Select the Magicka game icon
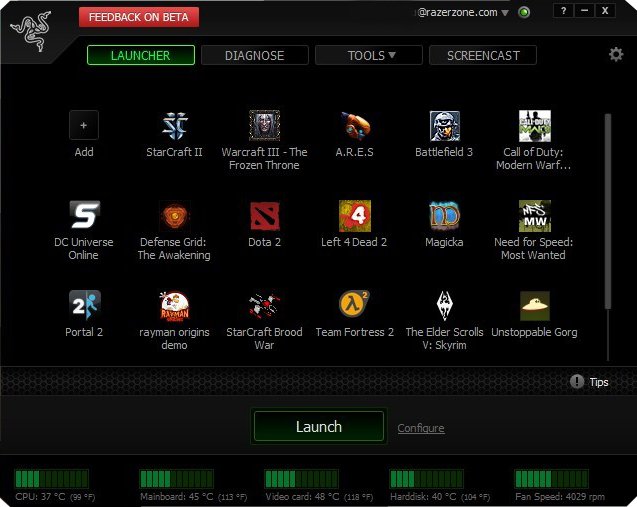637x507 pixels. coord(444,216)
